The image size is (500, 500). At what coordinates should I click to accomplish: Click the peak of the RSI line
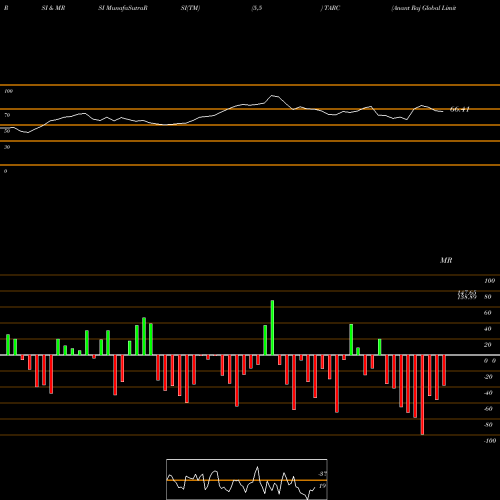(272, 96)
